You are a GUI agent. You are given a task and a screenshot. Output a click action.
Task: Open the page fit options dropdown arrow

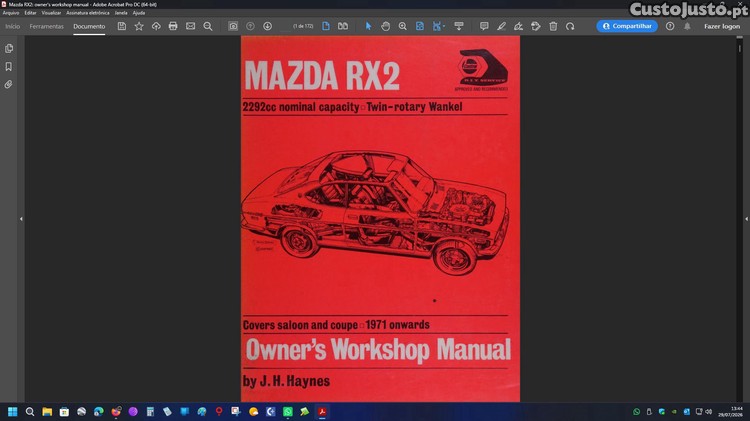[444, 26]
